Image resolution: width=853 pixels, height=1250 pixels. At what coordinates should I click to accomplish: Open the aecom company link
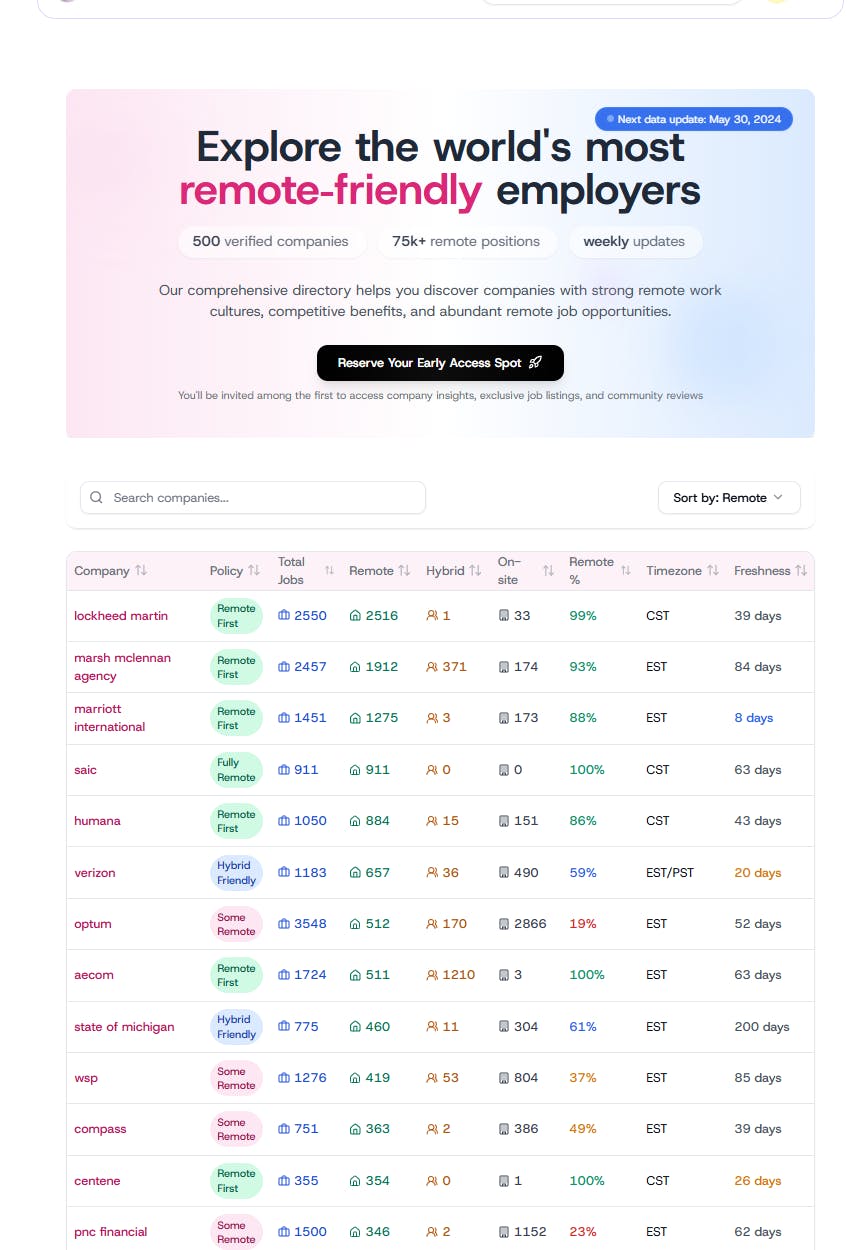(x=94, y=975)
